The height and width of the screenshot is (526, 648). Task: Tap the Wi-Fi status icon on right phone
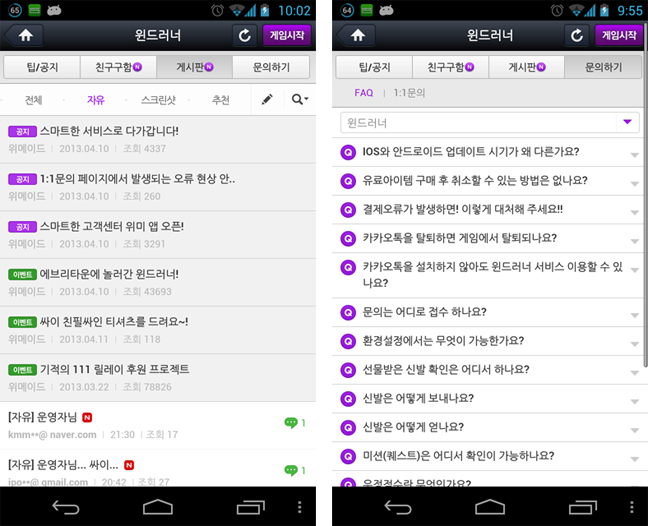click(x=577, y=10)
